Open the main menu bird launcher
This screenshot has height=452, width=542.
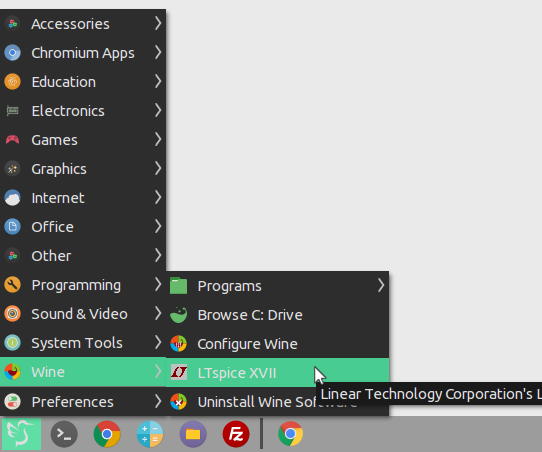(21, 434)
